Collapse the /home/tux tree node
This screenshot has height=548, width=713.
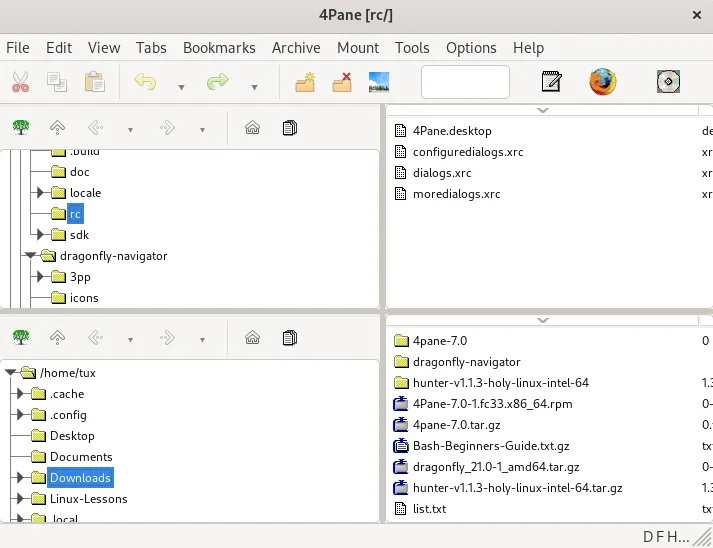(x=10, y=372)
